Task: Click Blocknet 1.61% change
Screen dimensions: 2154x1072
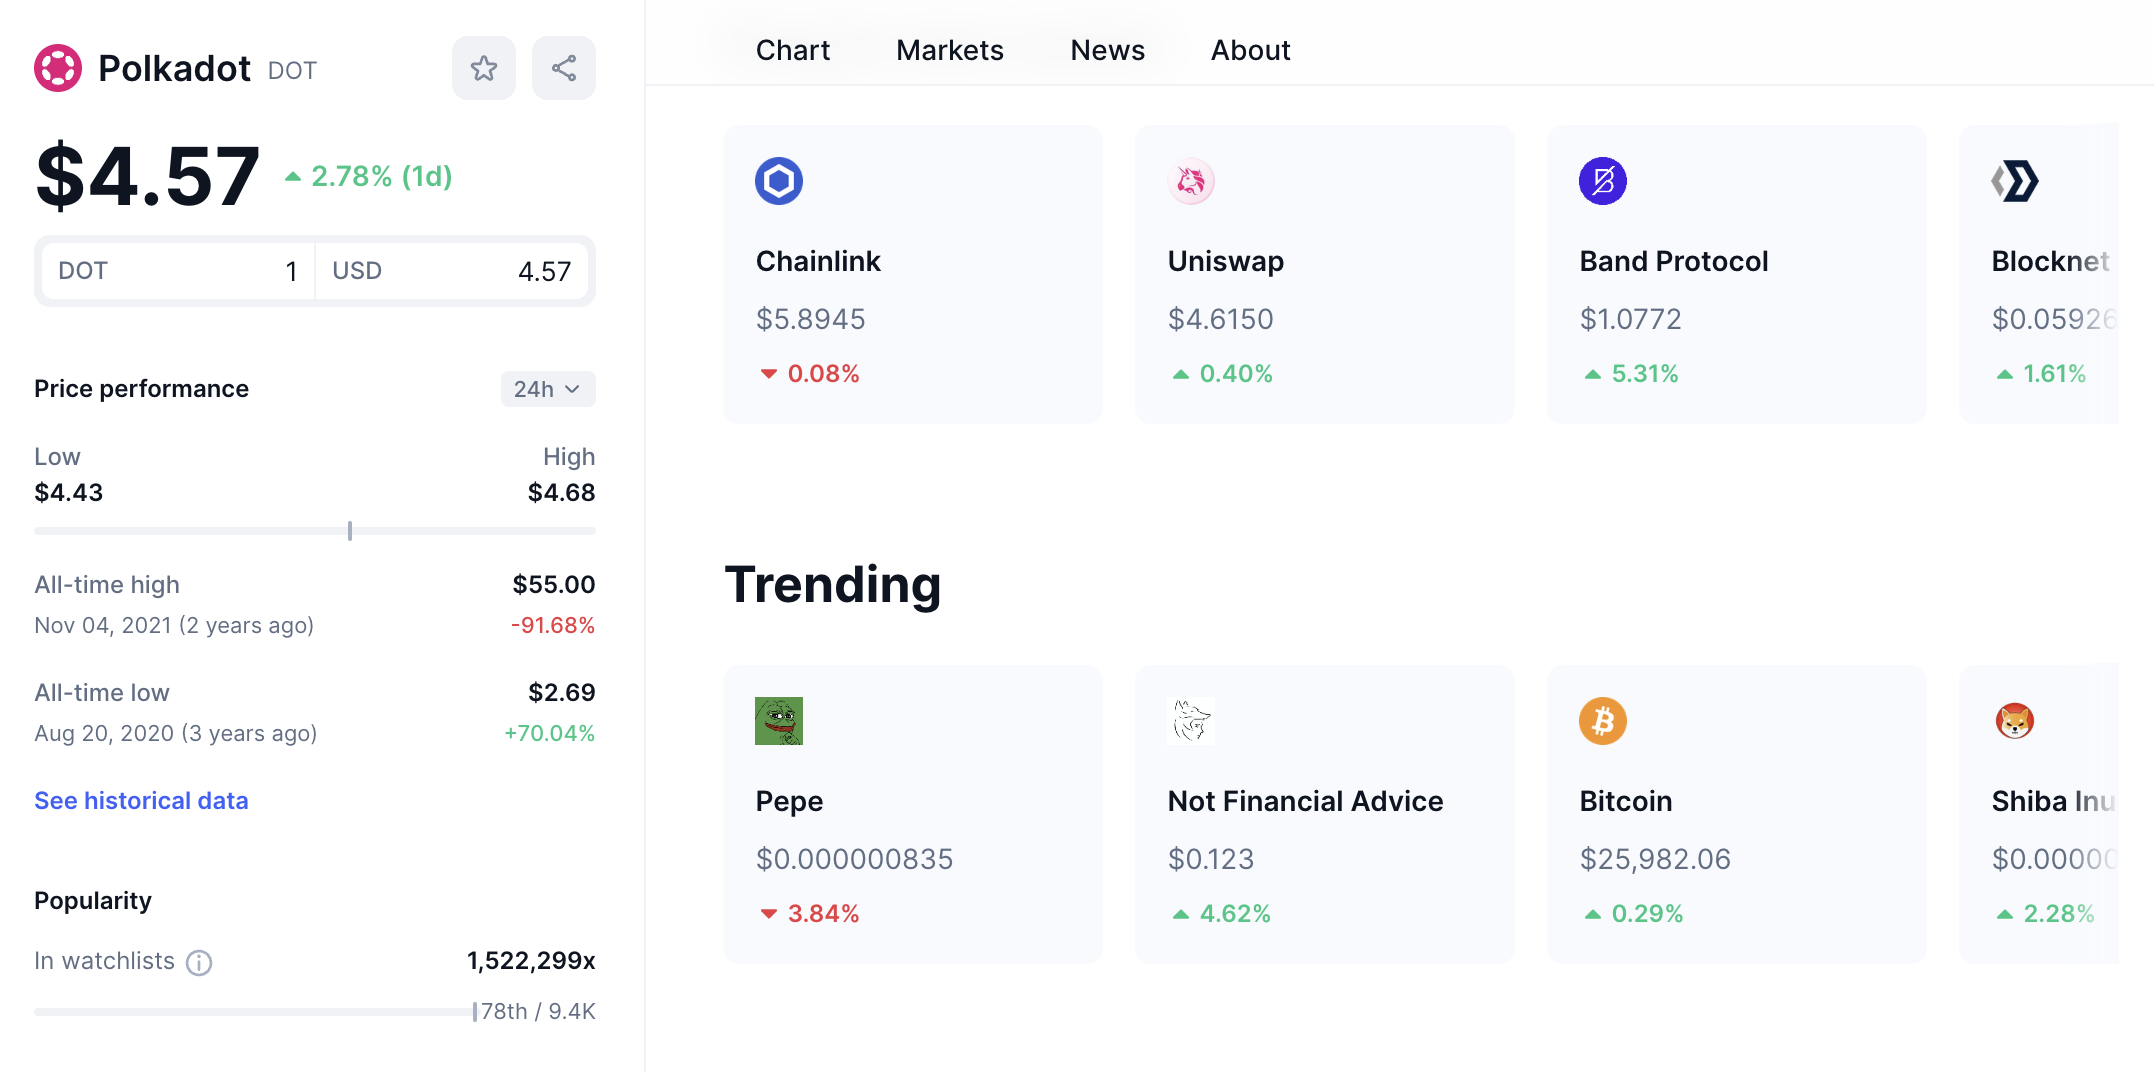Action: coord(2041,373)
